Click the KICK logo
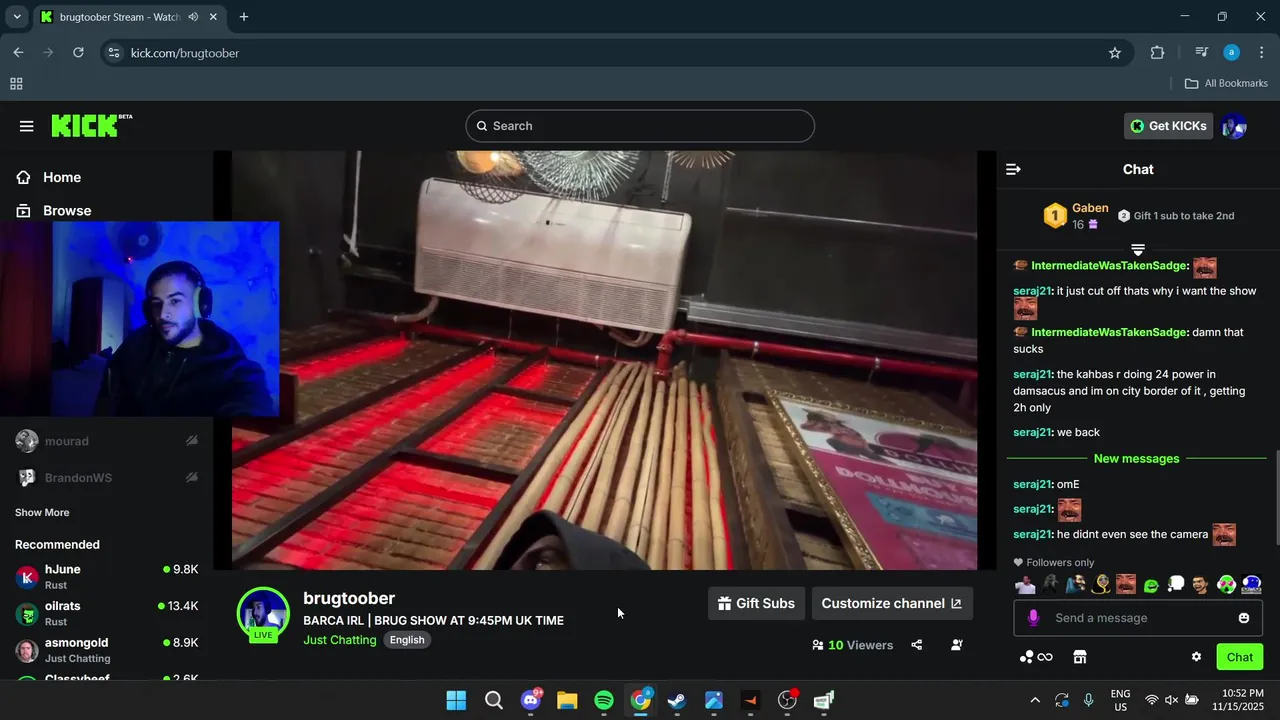 pyautogui.click(x=91, y=125)
